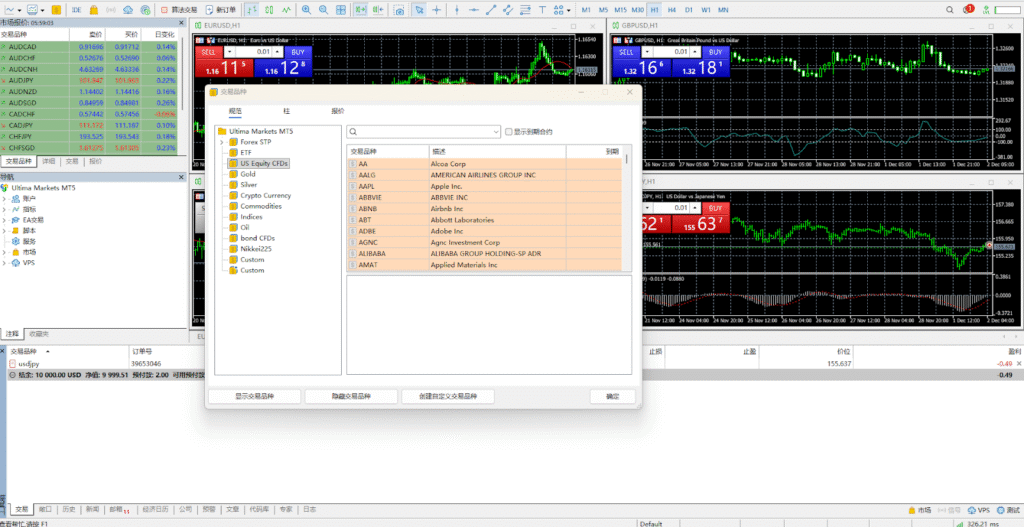
Task: Click the 隐藏交易品种 button
Action: point(351,396)
